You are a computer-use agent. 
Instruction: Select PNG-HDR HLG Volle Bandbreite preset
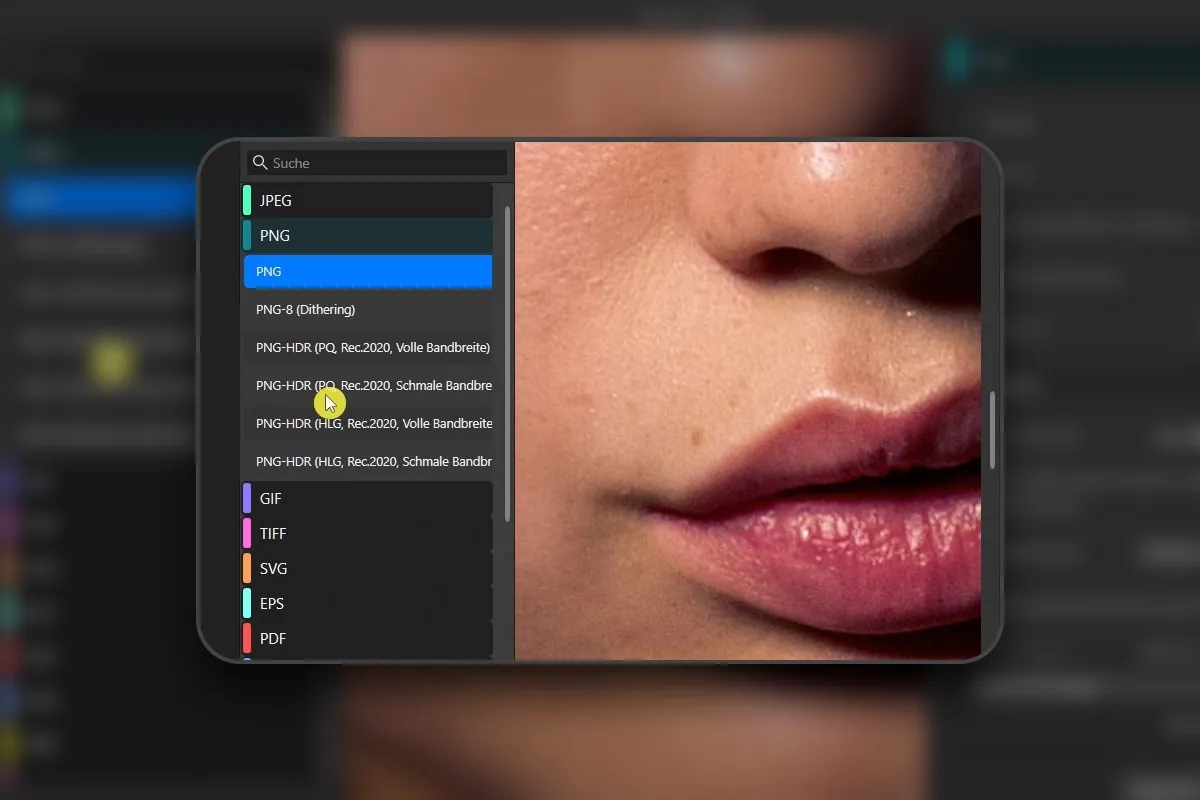[x=368, y=424]
